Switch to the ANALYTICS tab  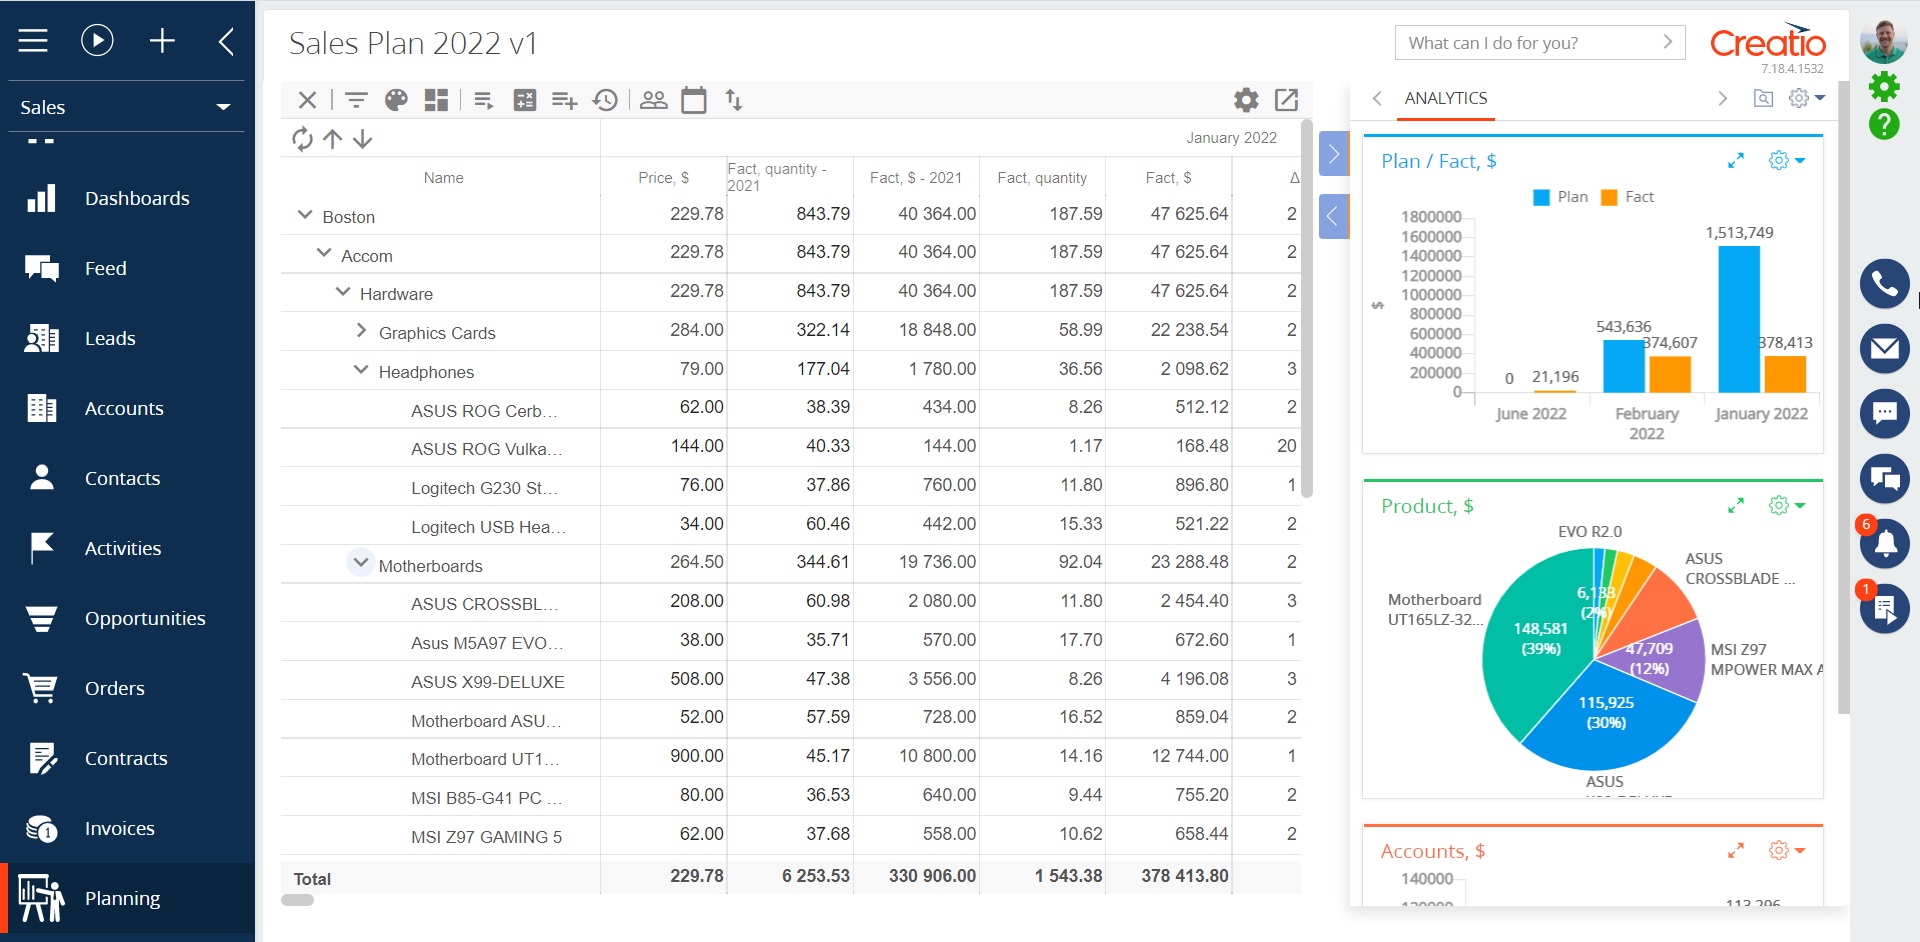1445,98
